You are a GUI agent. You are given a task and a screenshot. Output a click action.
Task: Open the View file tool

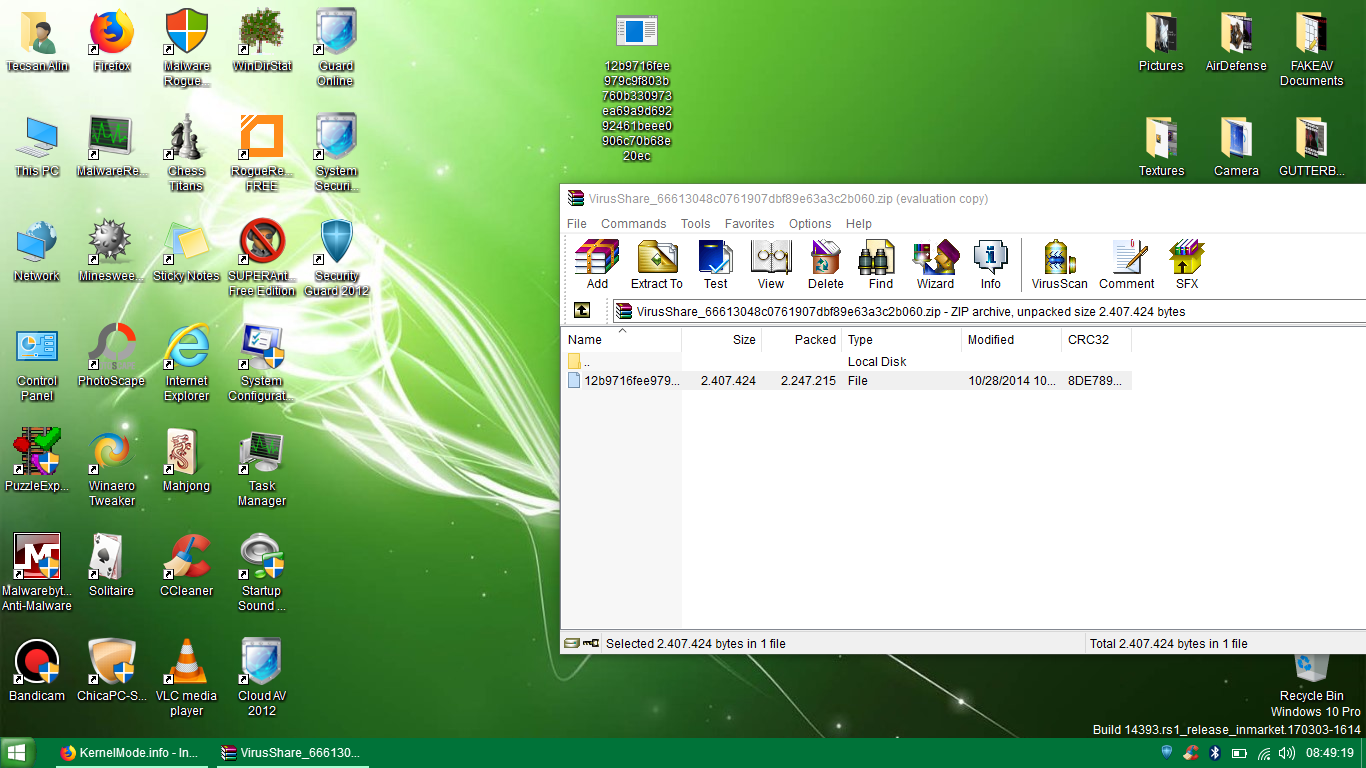click(x=771, y=264)
